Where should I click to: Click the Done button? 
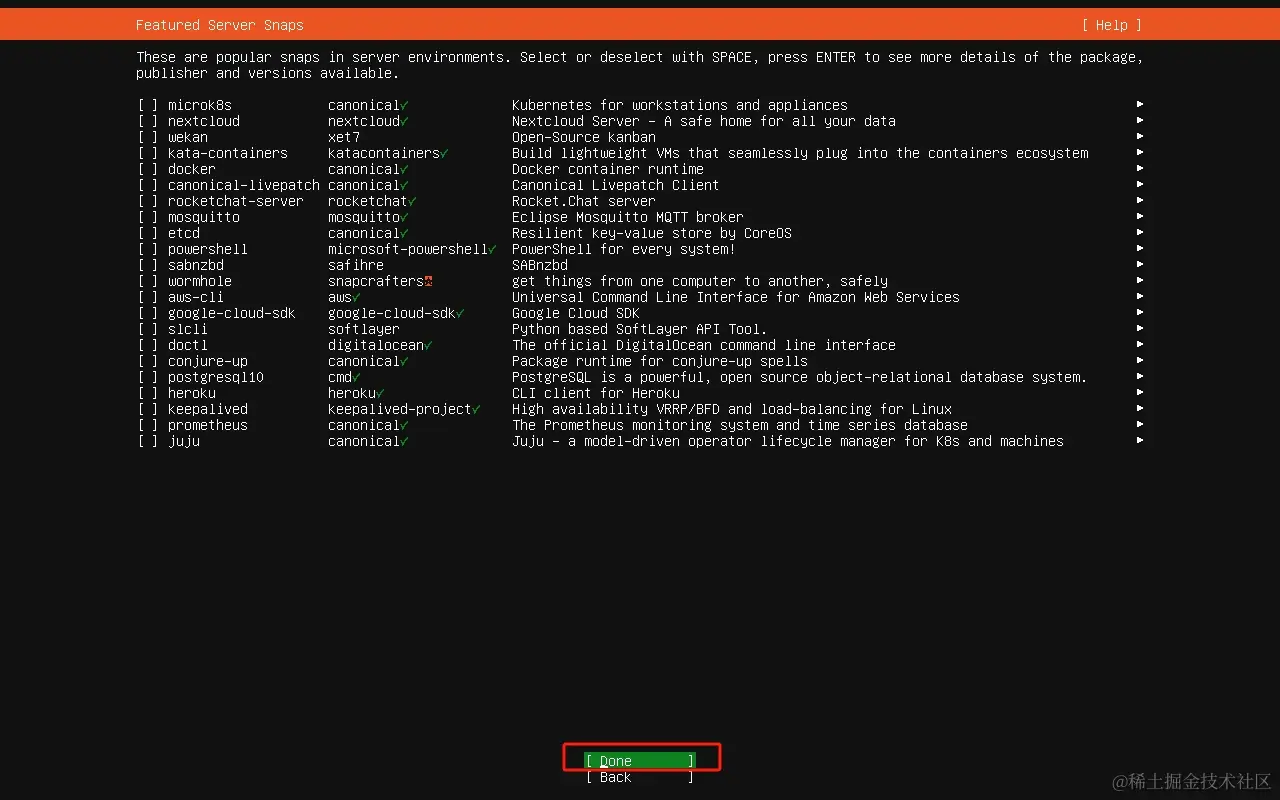pos(640,761)
